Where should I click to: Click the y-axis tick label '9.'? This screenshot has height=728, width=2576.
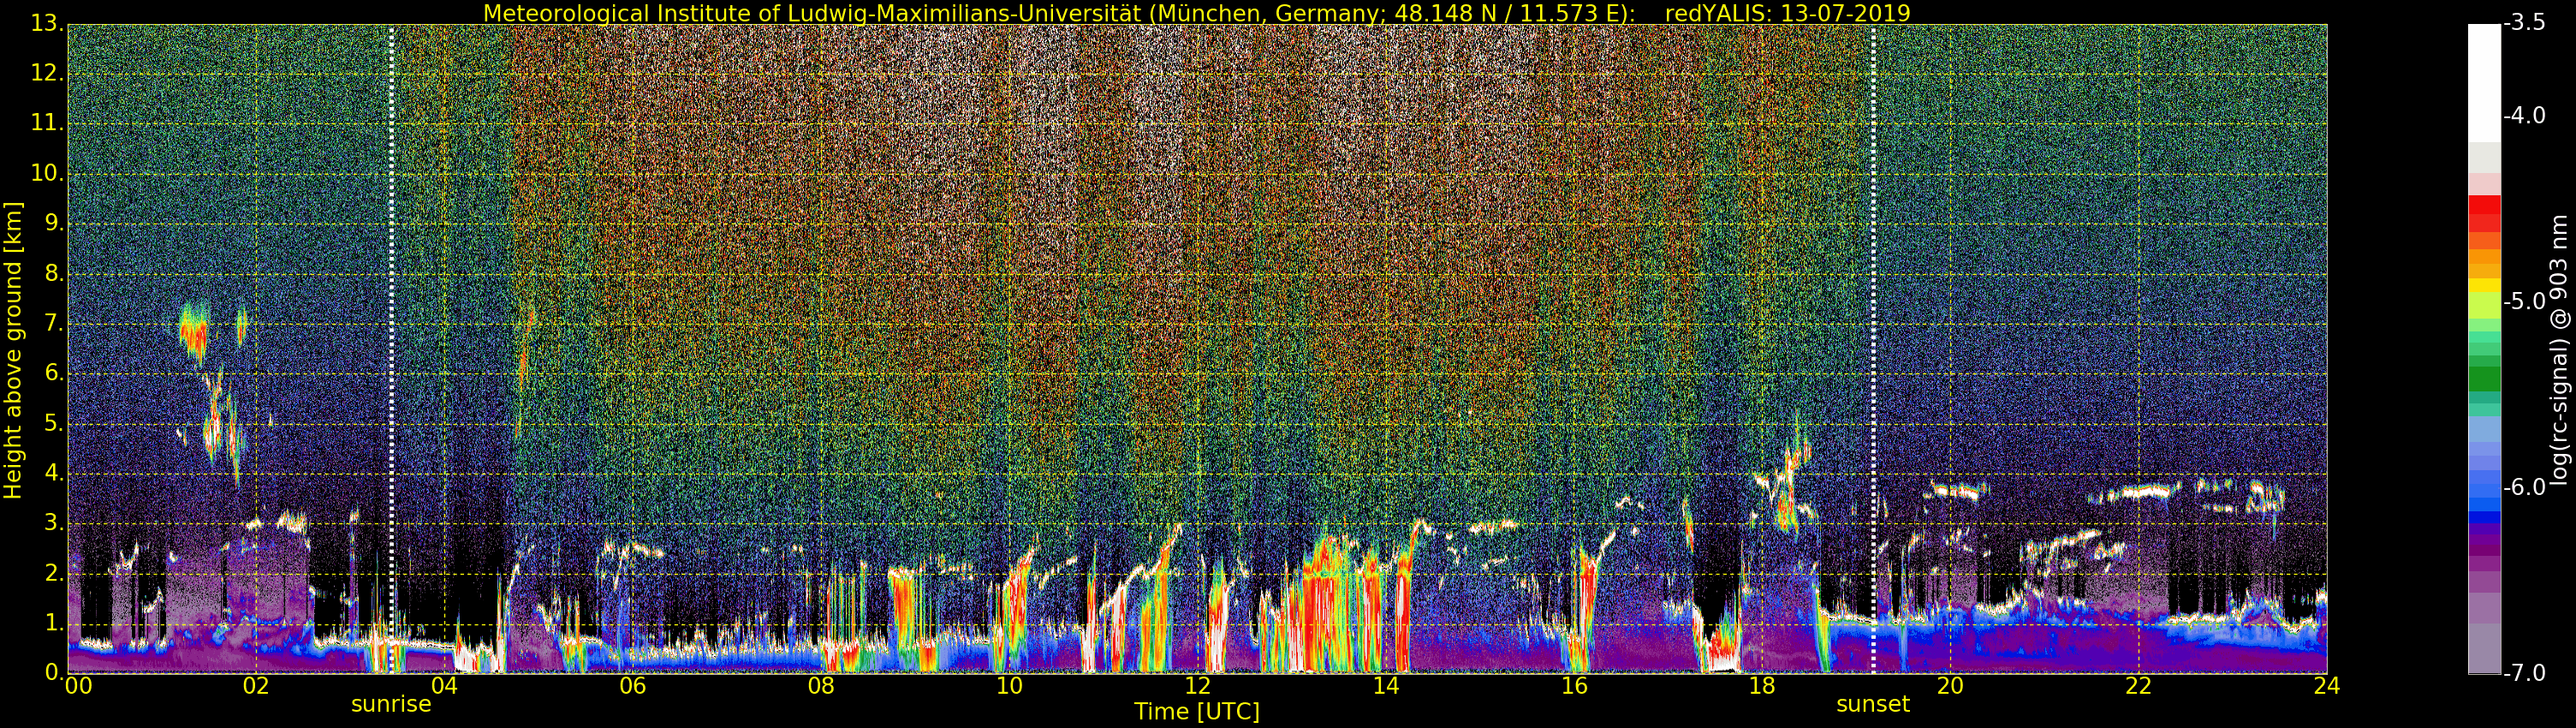[x=53, y=224]
